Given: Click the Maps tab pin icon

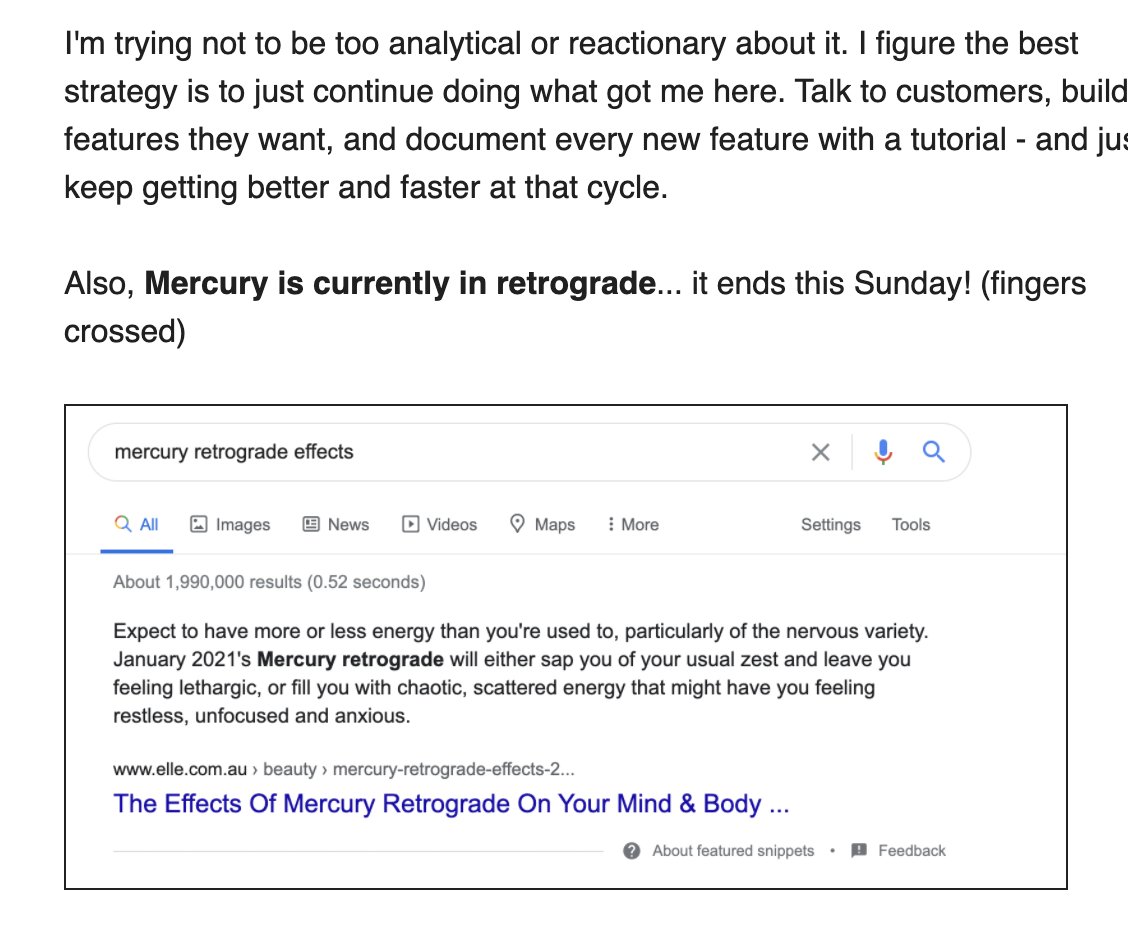Looking at the screenshot, I should point(518,523).
